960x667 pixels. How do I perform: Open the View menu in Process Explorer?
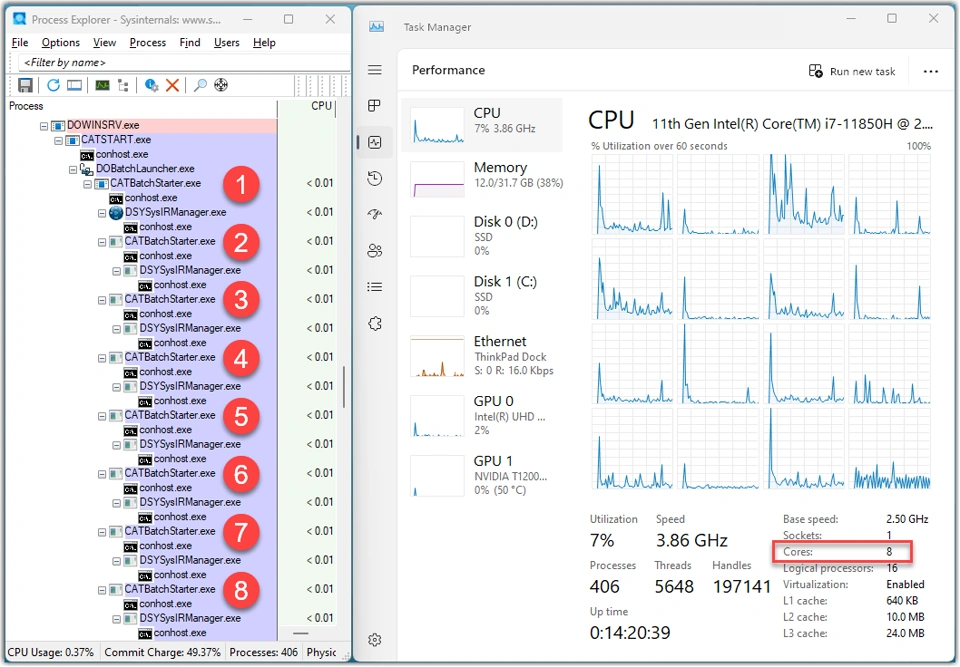(105, 42)
